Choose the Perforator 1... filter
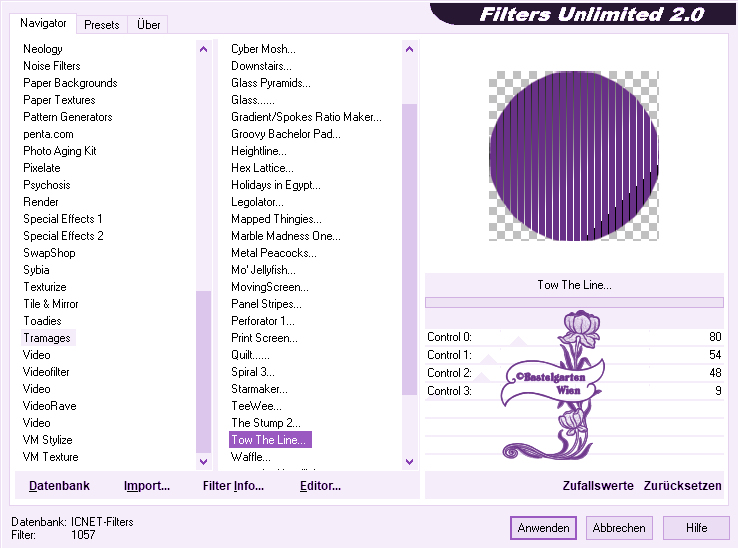Viewport: 738px width, 548px height. click(x=263, y=321)
